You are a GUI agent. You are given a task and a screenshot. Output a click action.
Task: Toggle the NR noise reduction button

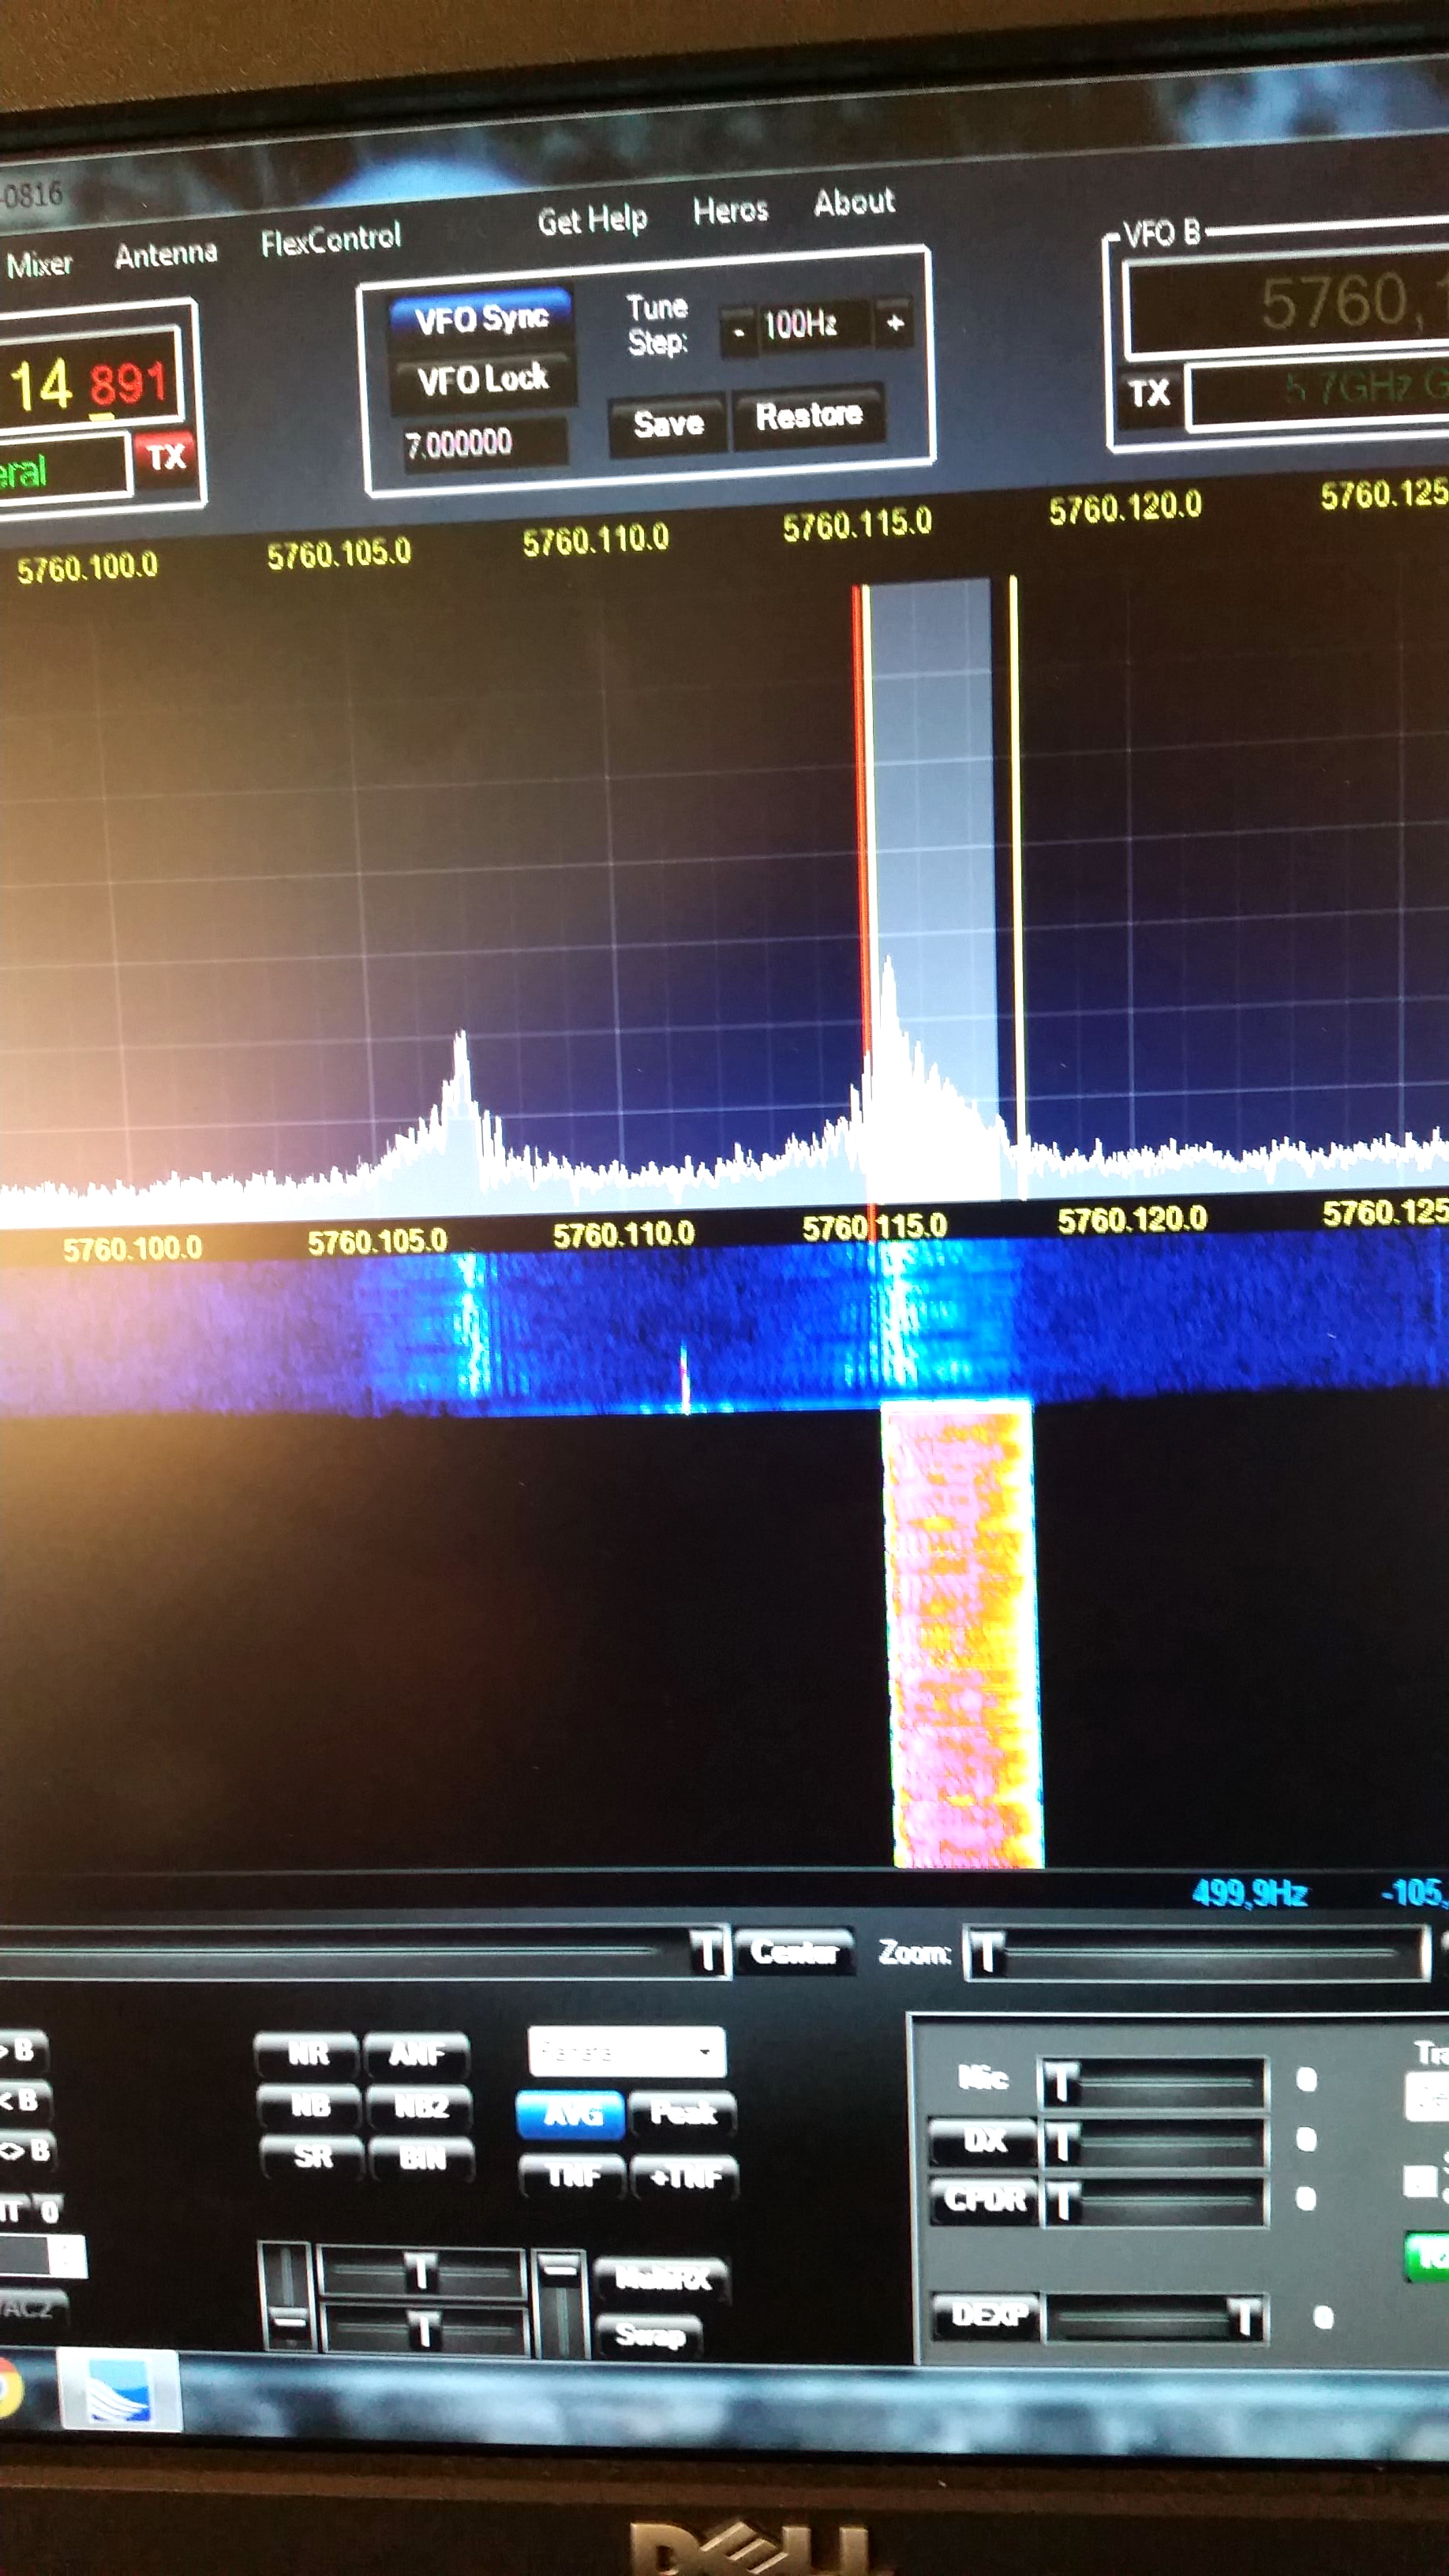click(x=308, y=2055)
